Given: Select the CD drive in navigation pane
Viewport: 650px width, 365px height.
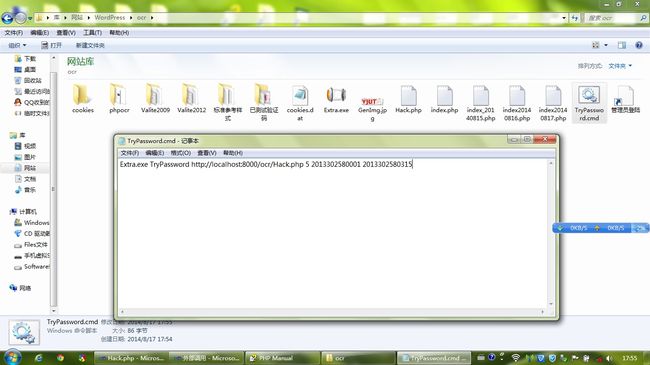Looking at the screenshot, I should click(32, 234).
